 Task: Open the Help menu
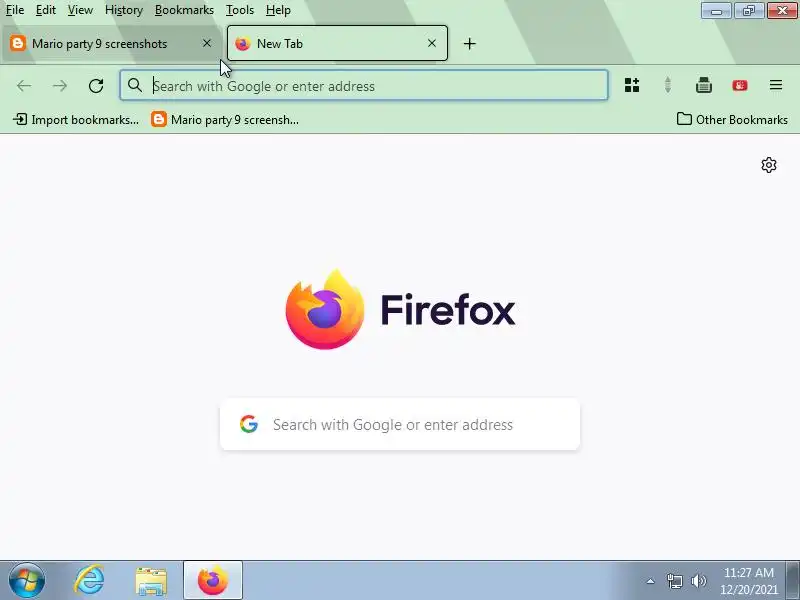click(278, 10)
